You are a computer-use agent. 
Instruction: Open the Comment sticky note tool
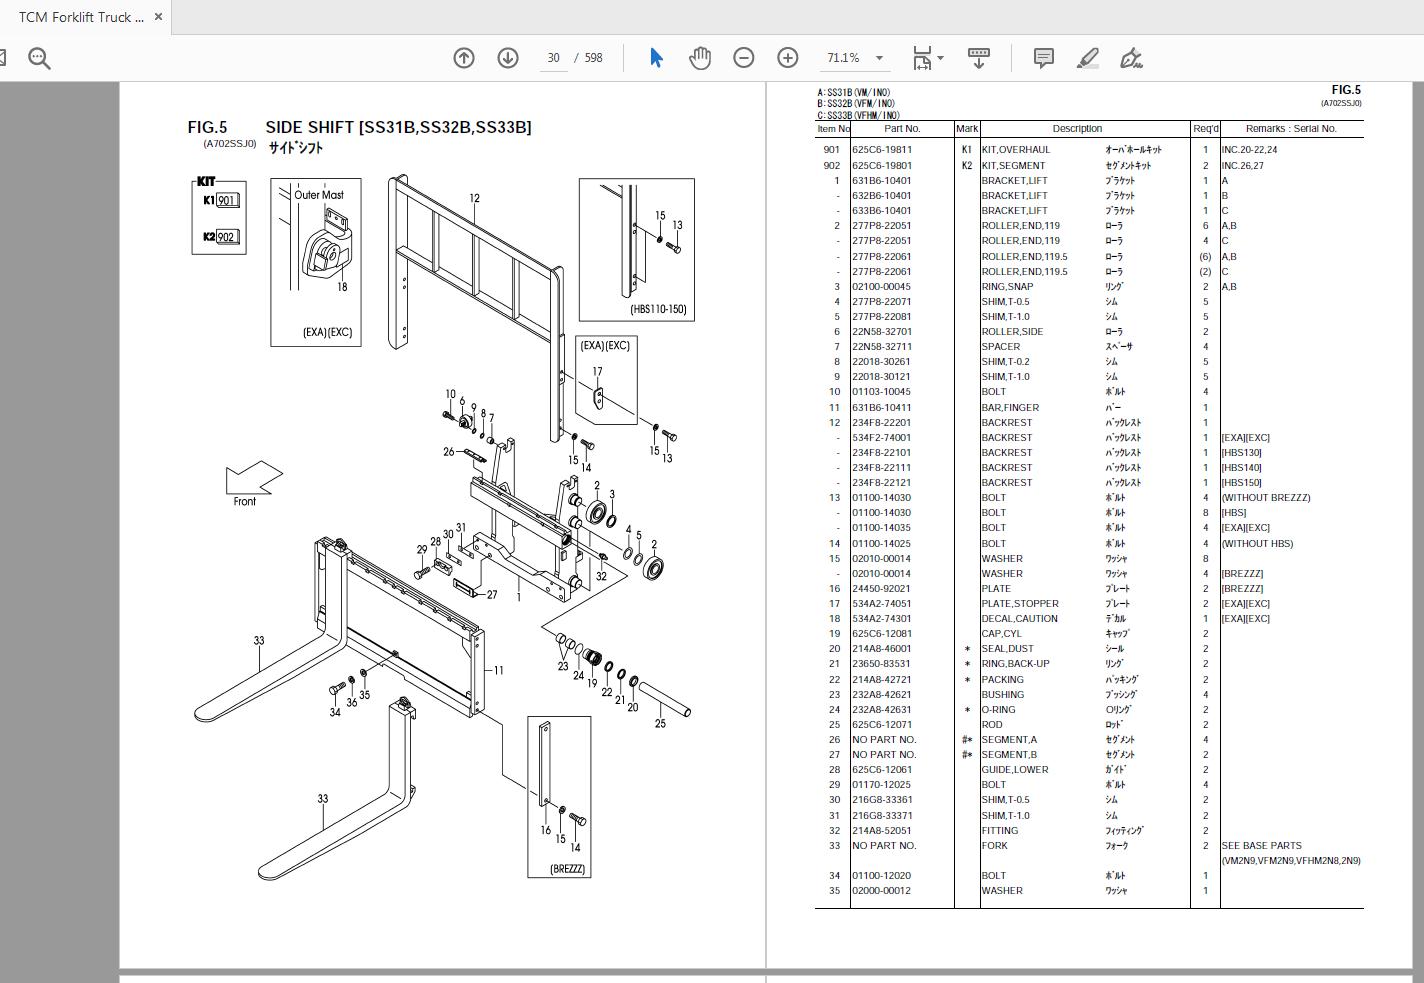click(x=1043, y=58)
